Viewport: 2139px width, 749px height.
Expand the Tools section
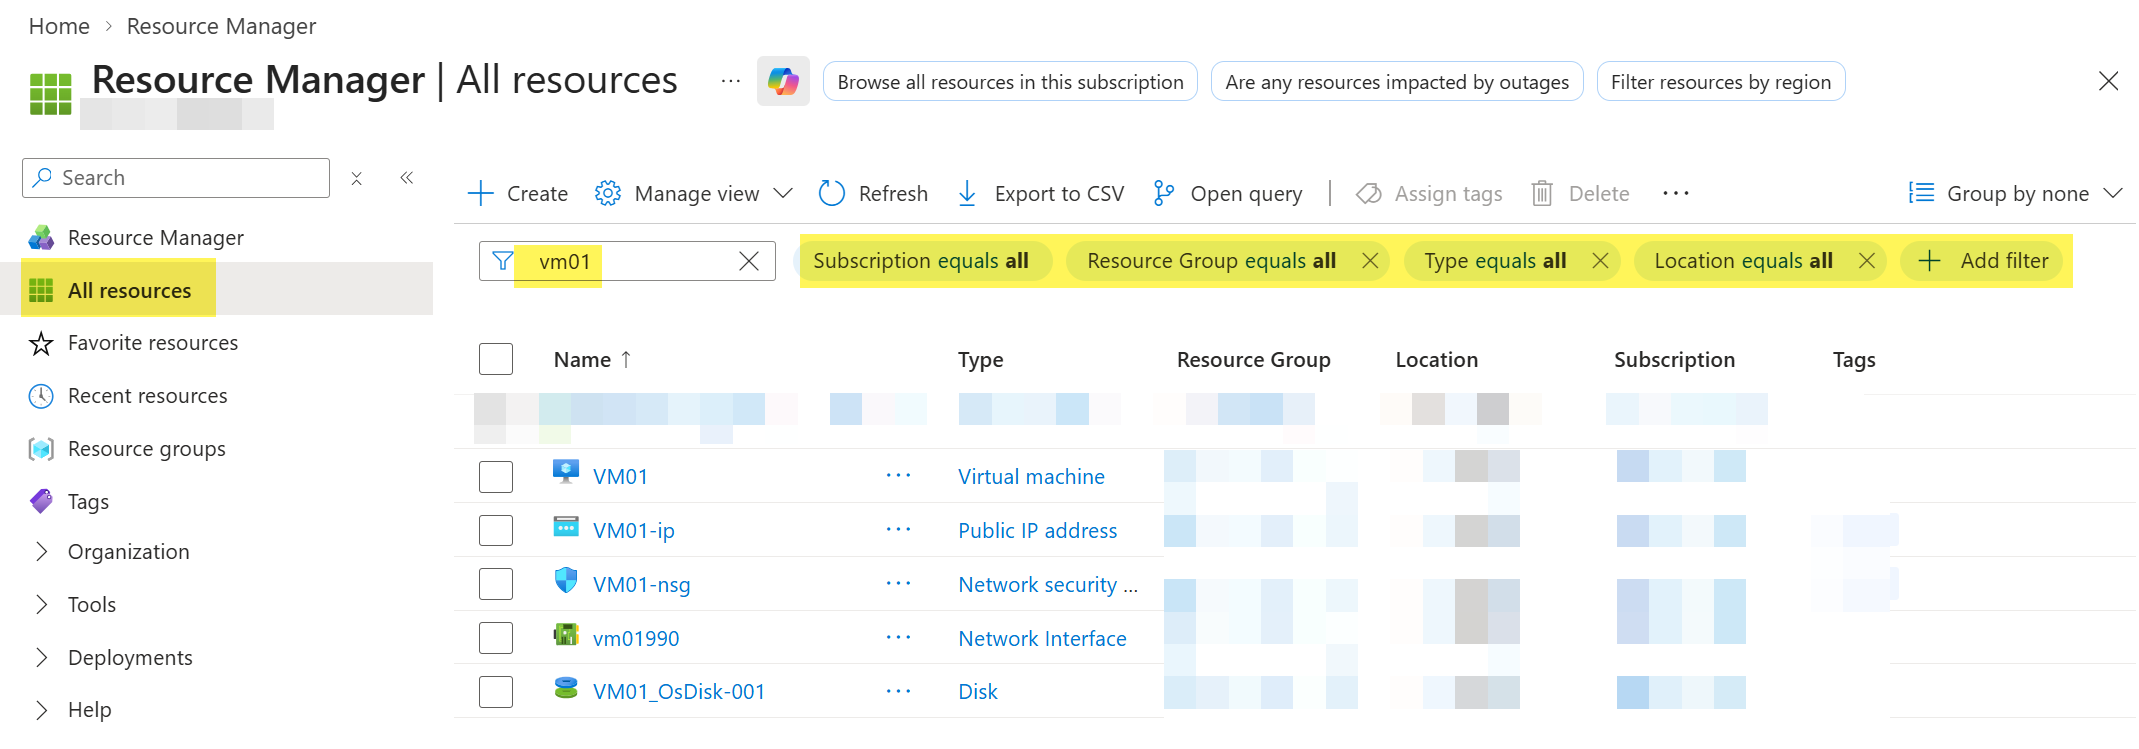click(41, 604)
